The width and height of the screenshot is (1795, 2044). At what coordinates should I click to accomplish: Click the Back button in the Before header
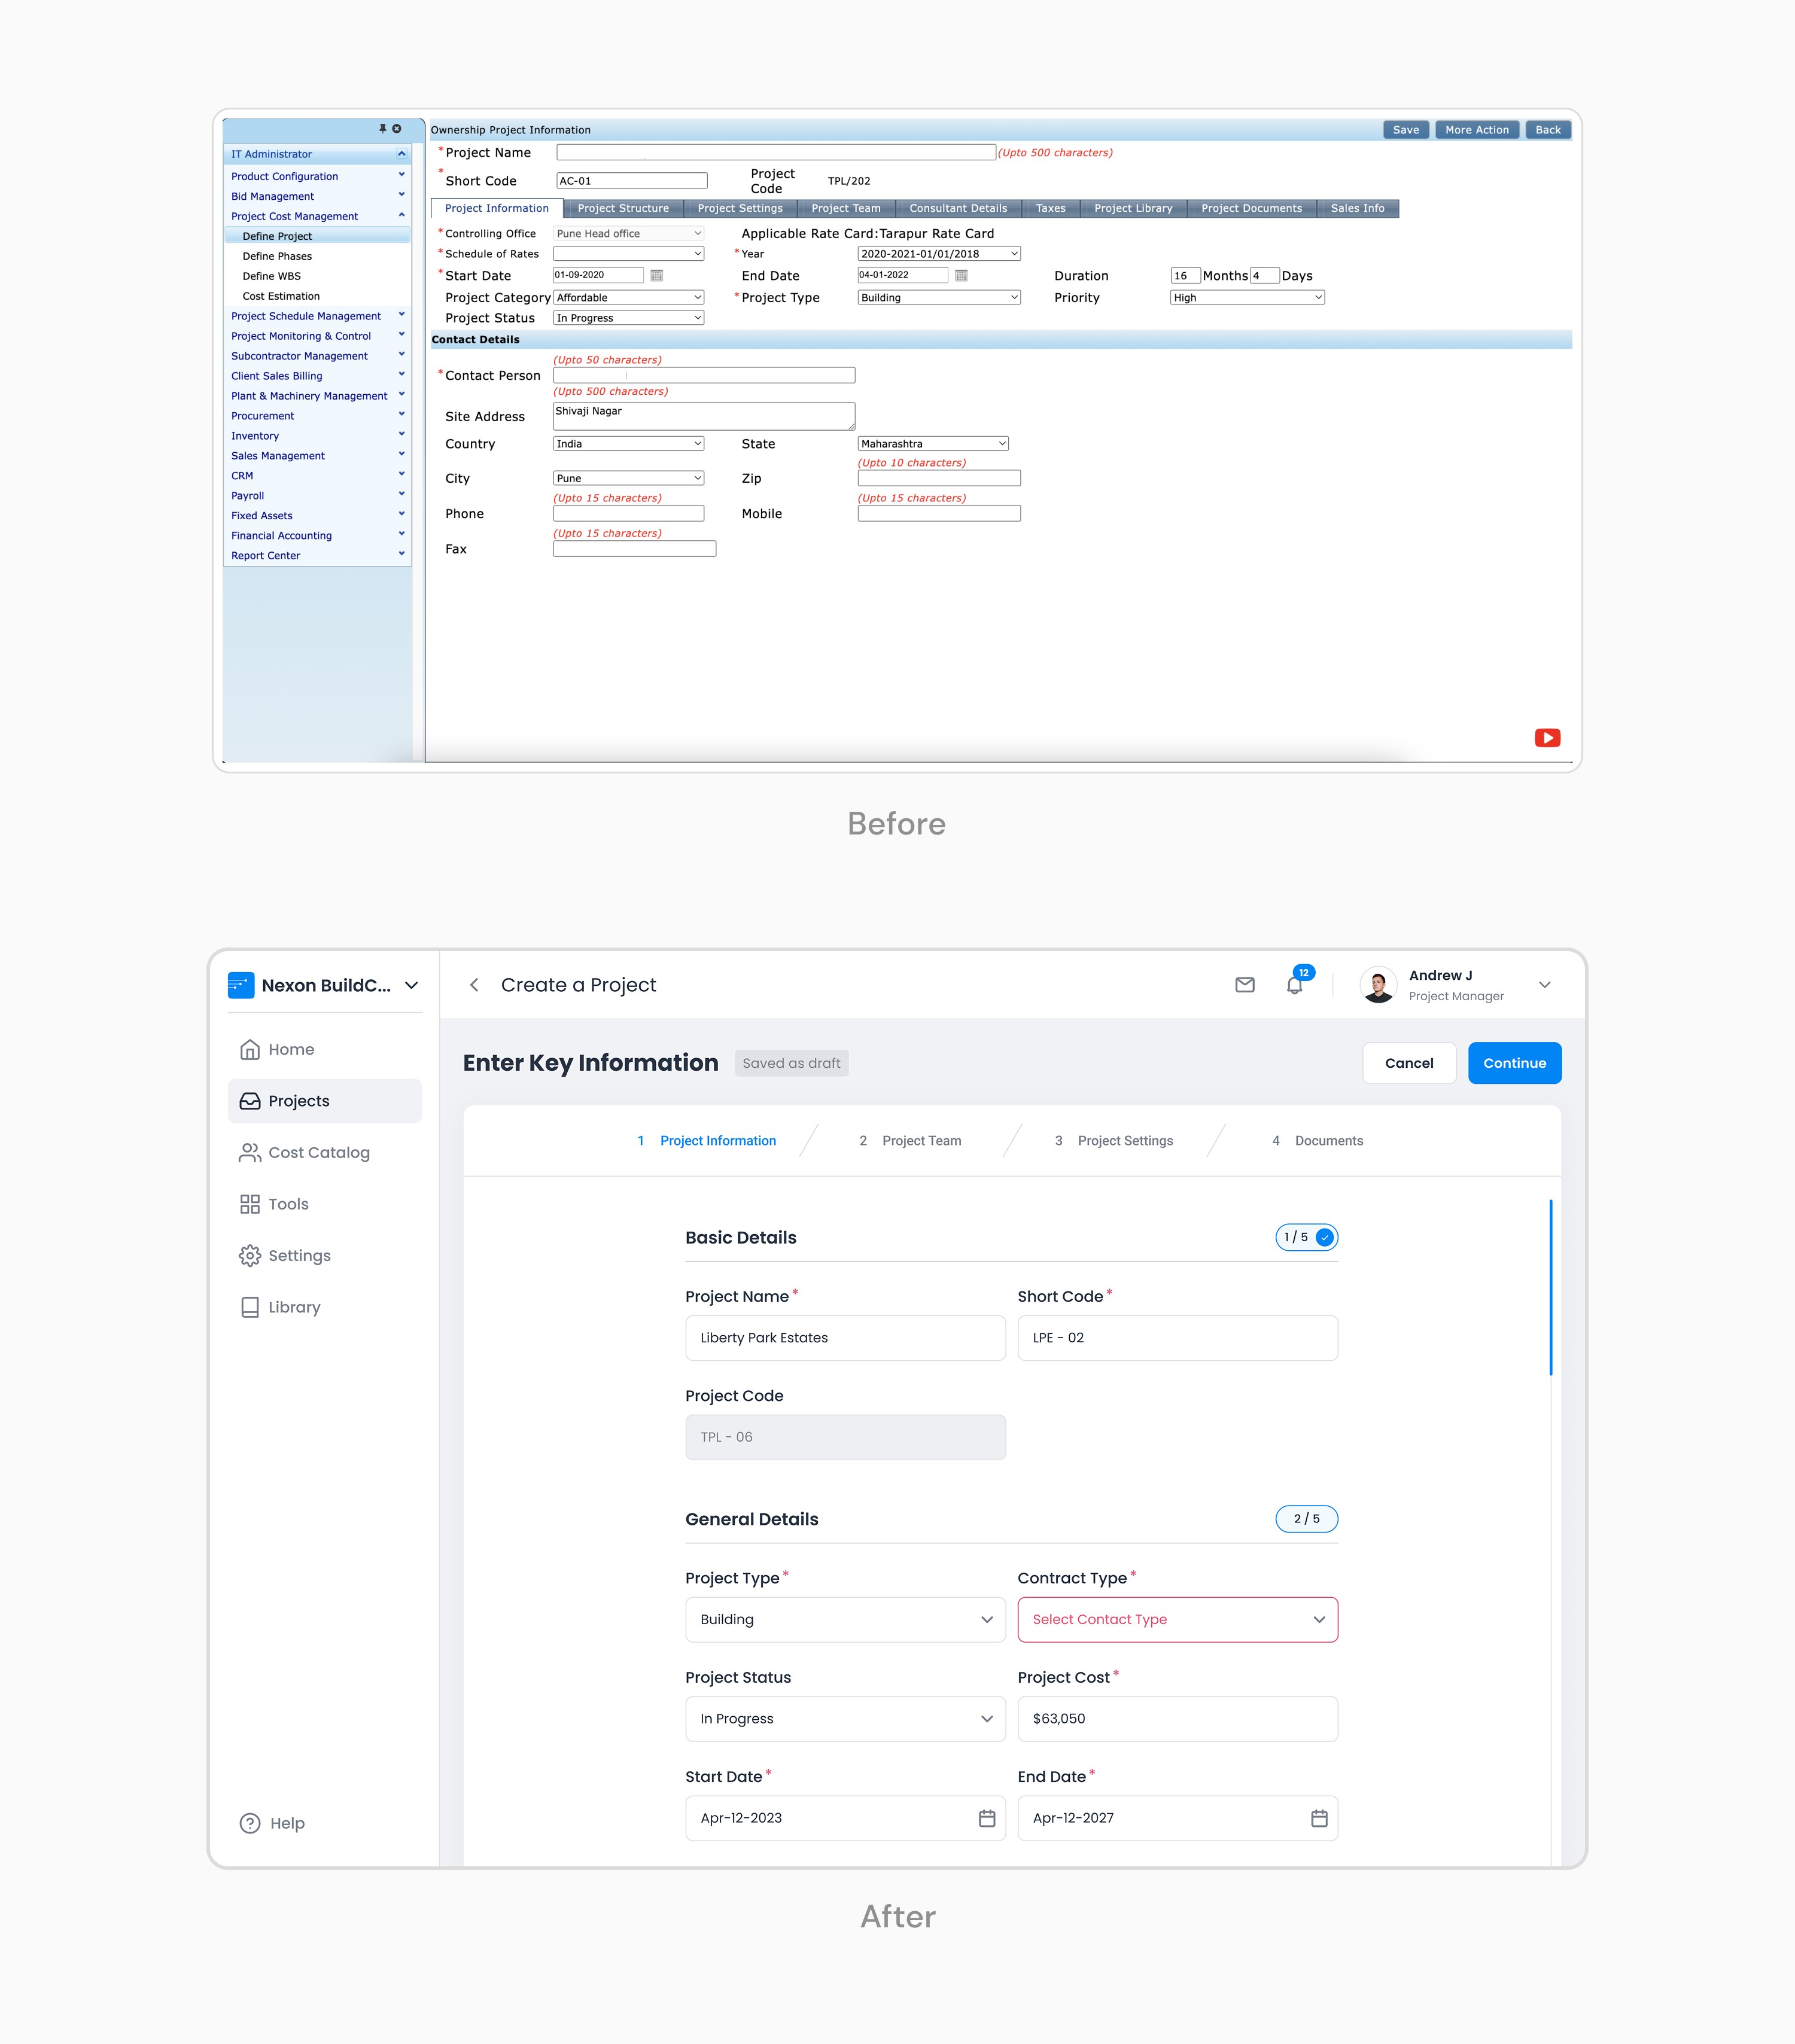pos(1548,130)
